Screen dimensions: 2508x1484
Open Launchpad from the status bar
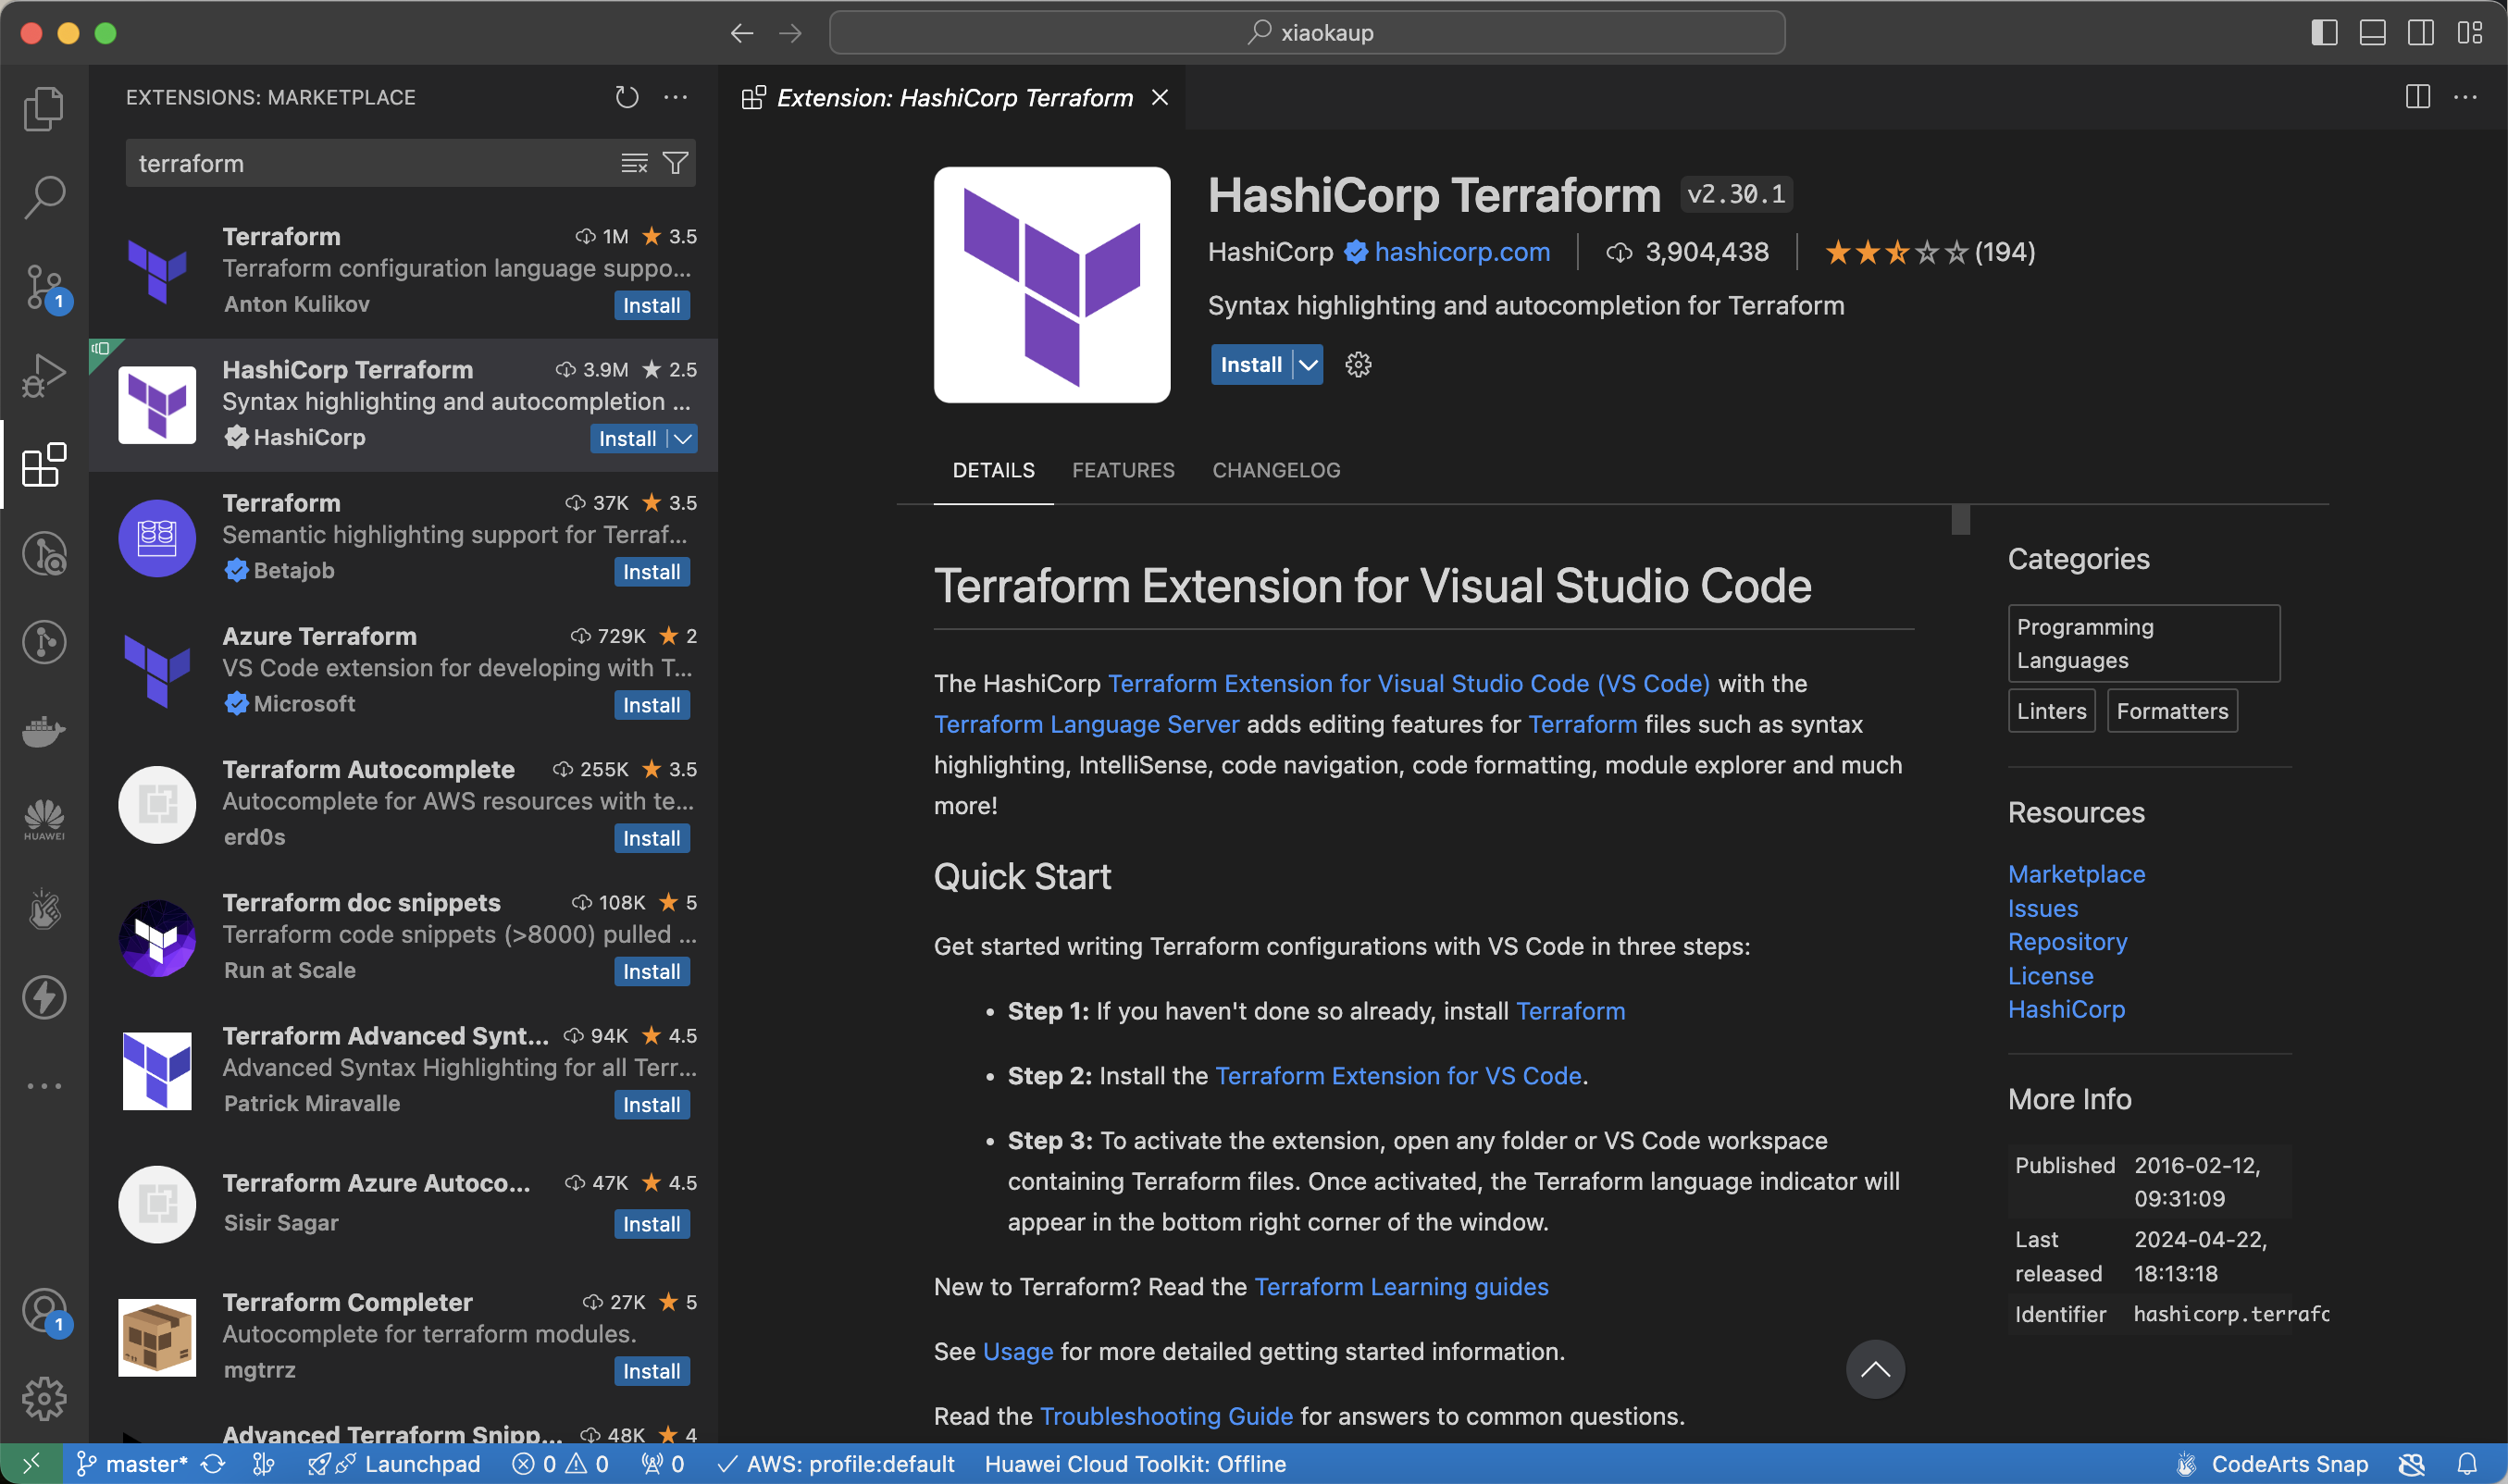coord(394,1464)
